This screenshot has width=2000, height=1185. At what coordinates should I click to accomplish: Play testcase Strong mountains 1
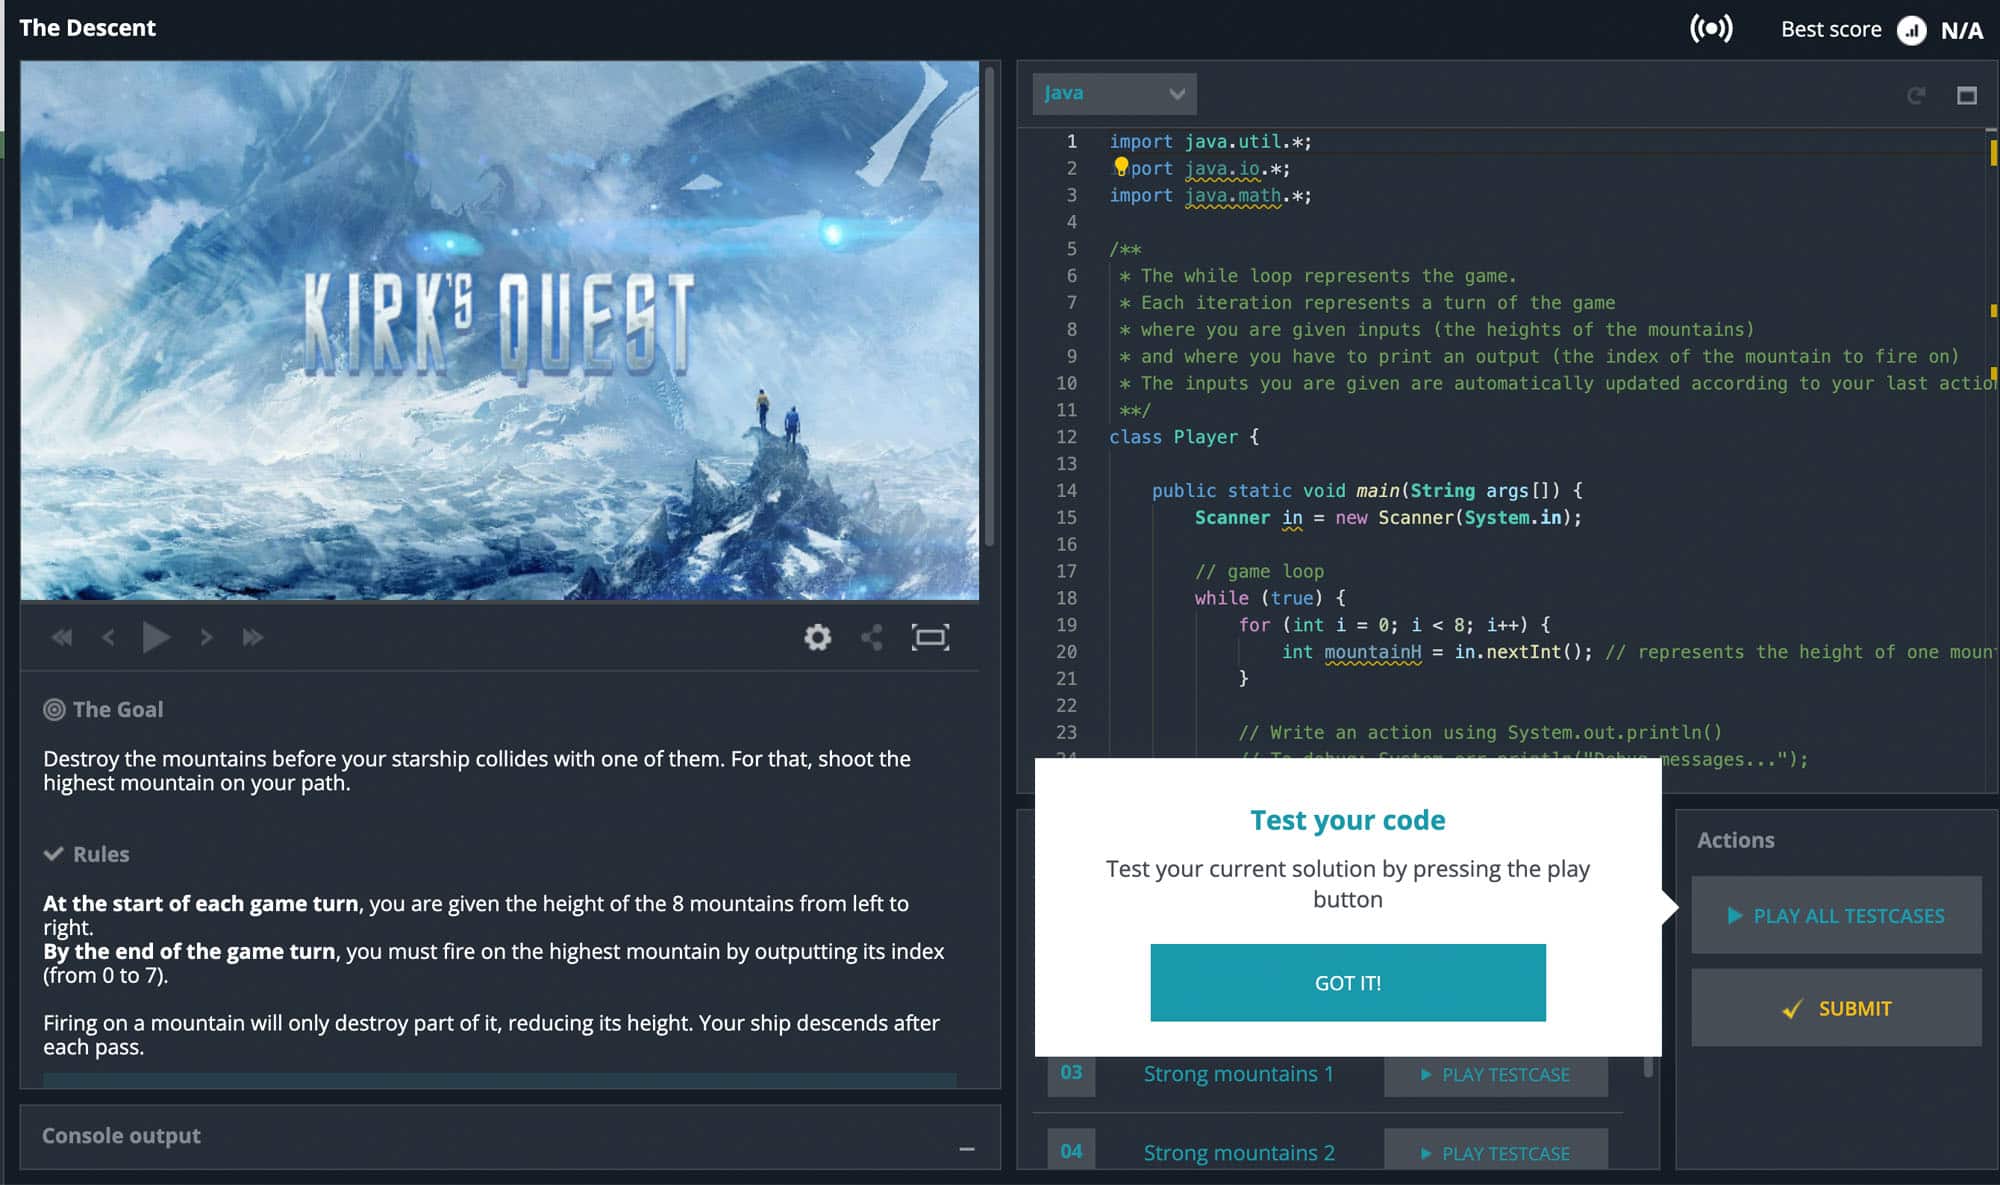1496,1074
